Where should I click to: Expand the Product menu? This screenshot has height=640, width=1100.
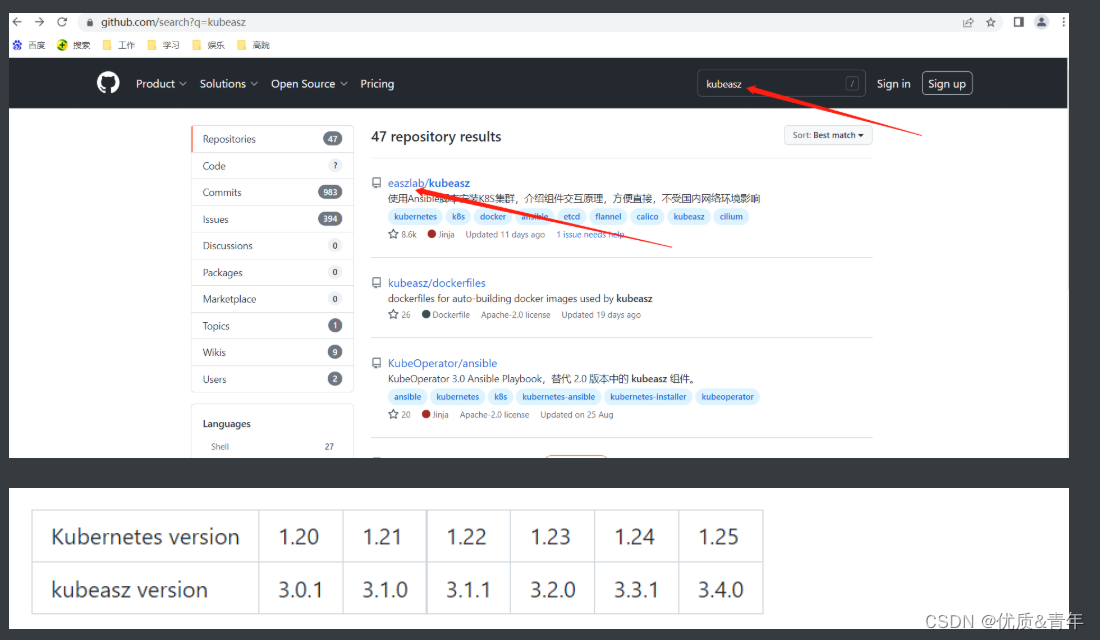[x=161, y=84]
